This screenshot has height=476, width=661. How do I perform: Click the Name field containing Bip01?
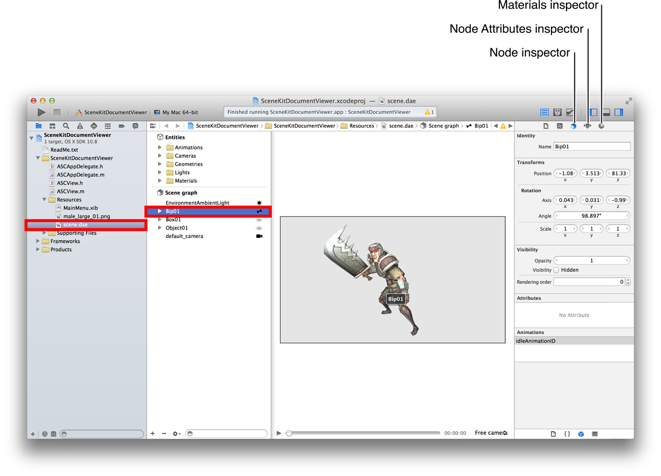592,147
